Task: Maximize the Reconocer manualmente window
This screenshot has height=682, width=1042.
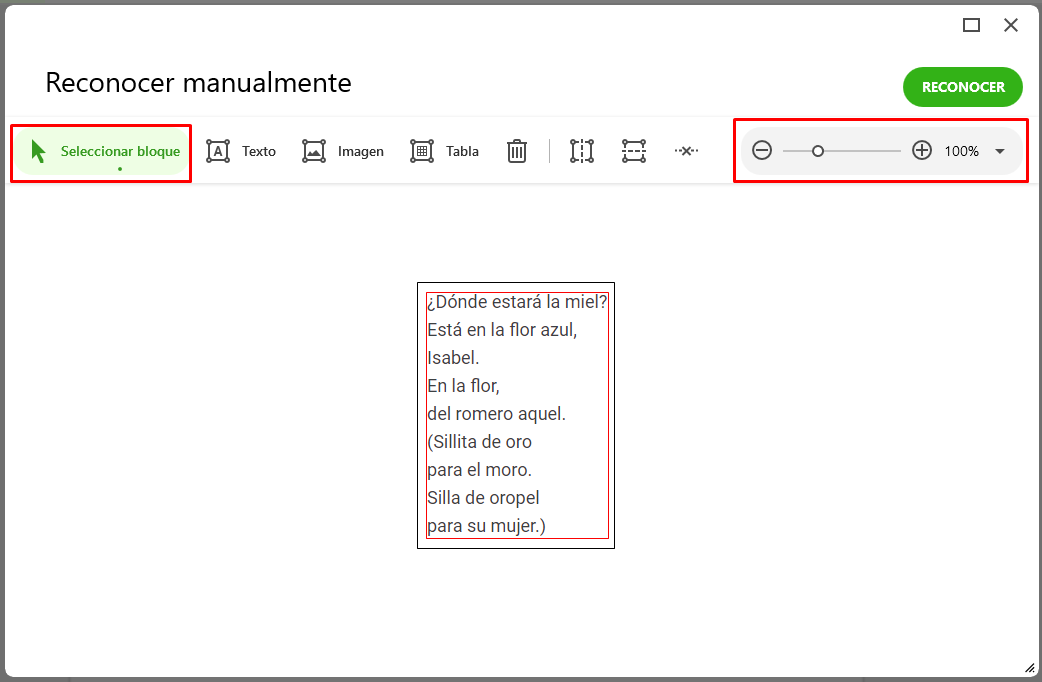Action: tap(972, 25)
